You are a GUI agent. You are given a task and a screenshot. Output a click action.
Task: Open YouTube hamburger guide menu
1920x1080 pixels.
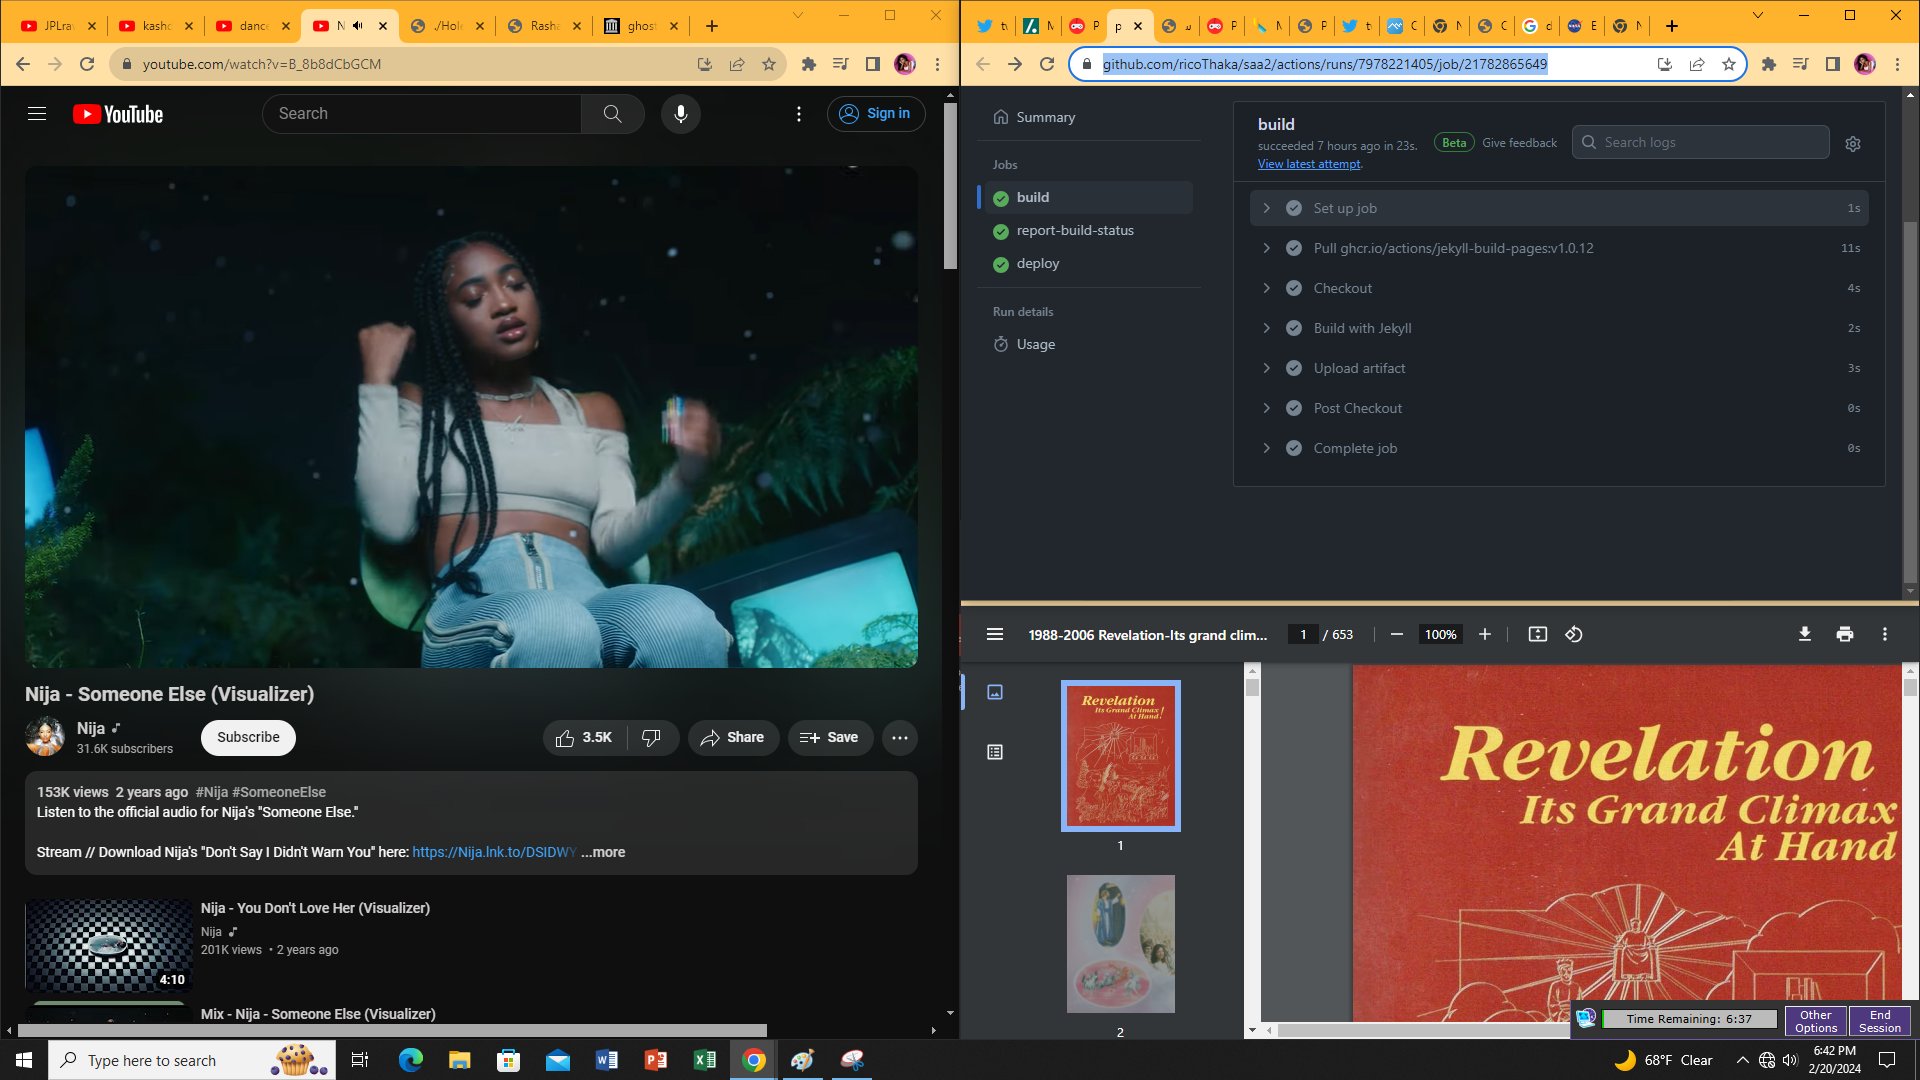tap(37, 114)
